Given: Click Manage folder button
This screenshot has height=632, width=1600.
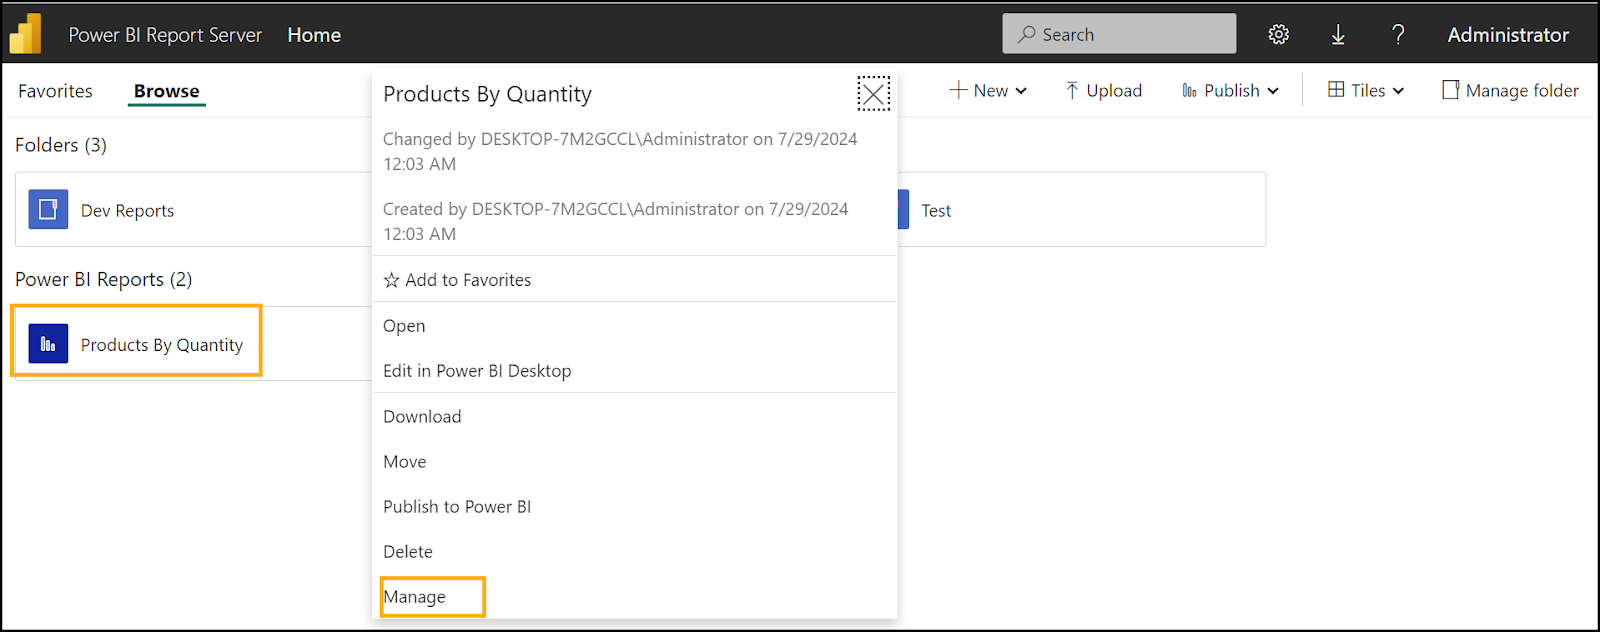Looking at the screenshot, I should pyautogui.click(x=1510, y=91).
